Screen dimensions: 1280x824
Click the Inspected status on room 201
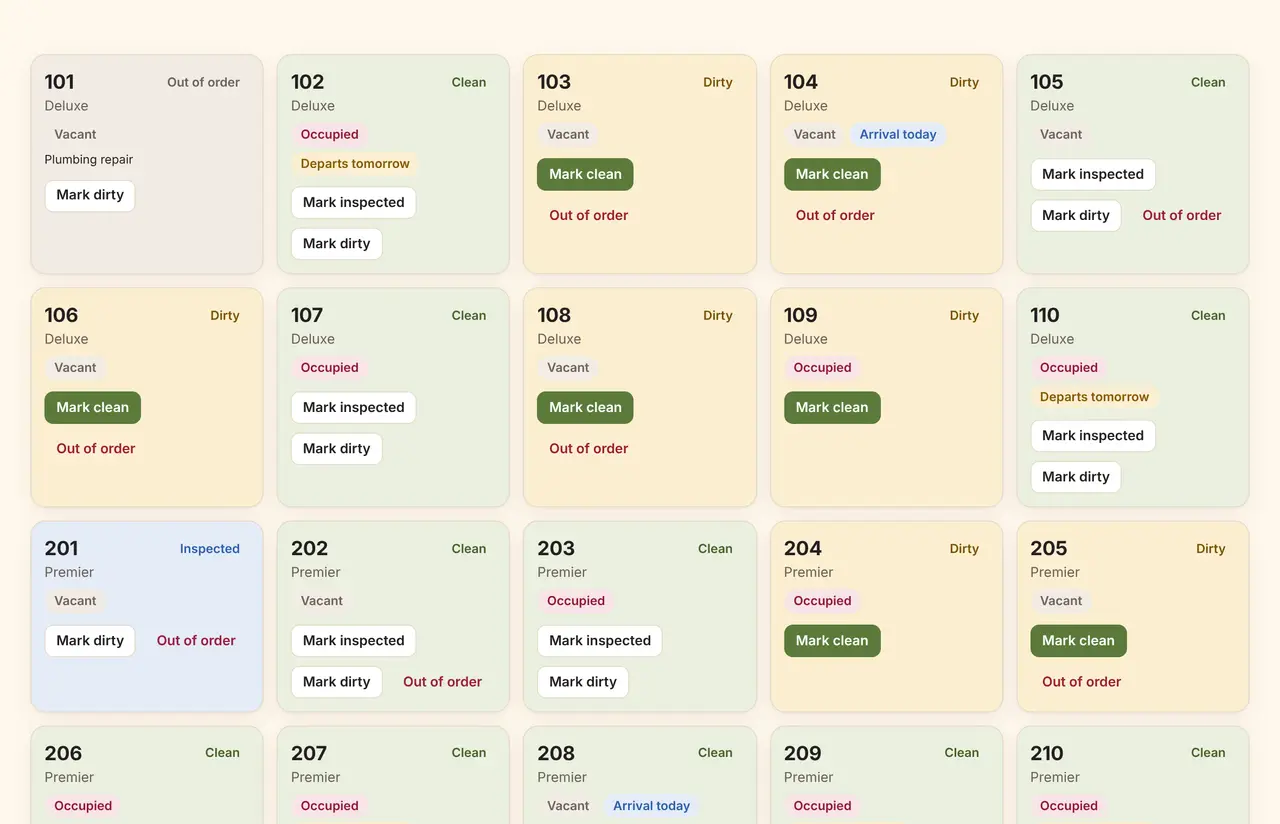(x=210, y=548)
